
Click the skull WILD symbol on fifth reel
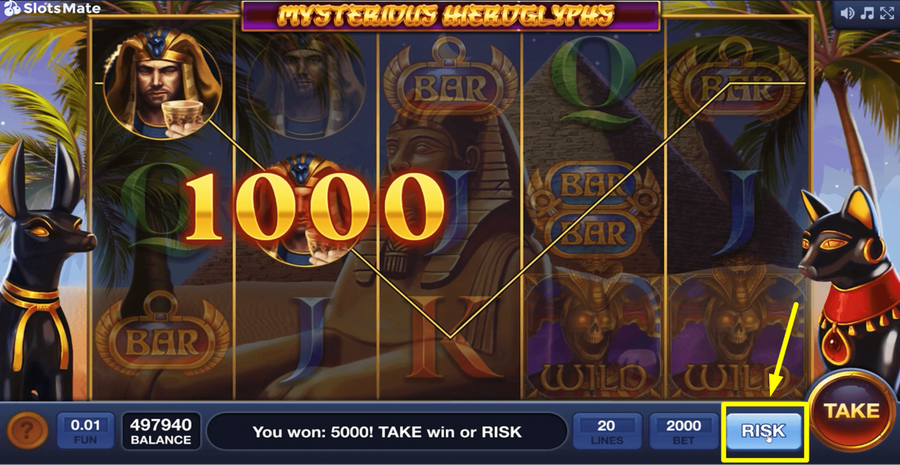pyautogui.click(x=736, y=338)
